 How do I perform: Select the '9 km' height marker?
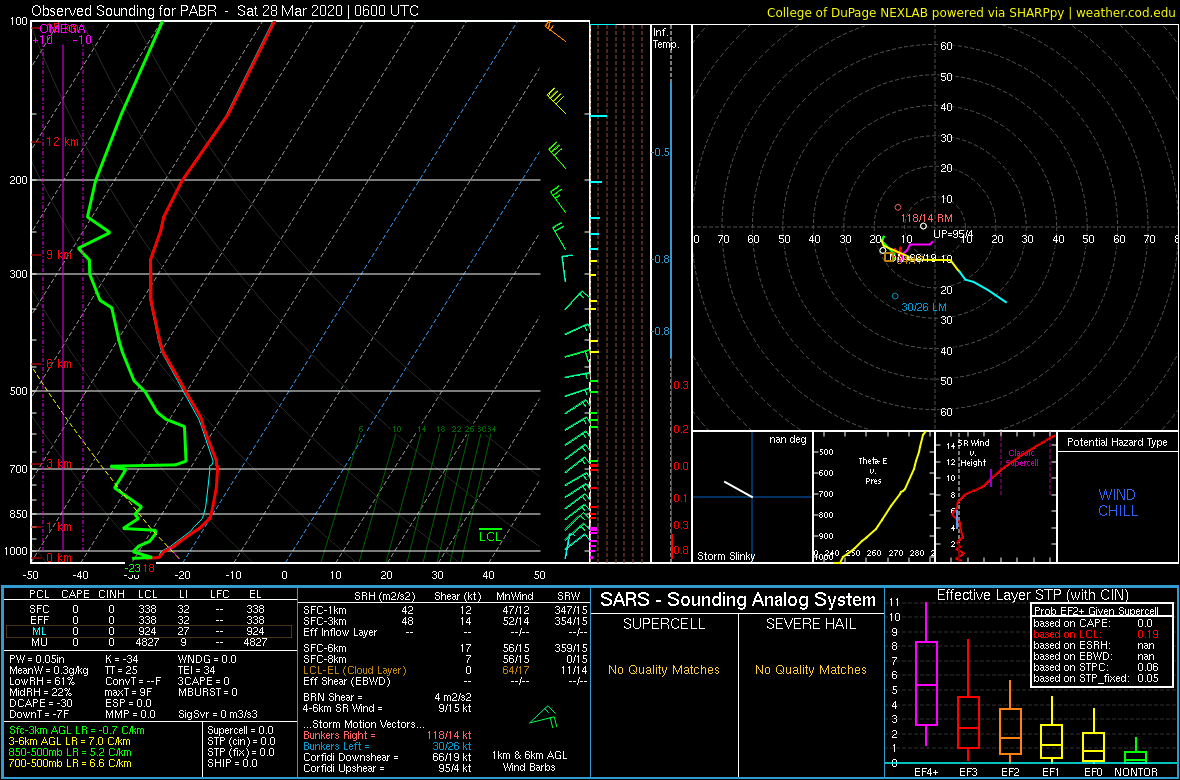(x=59, y=254)
